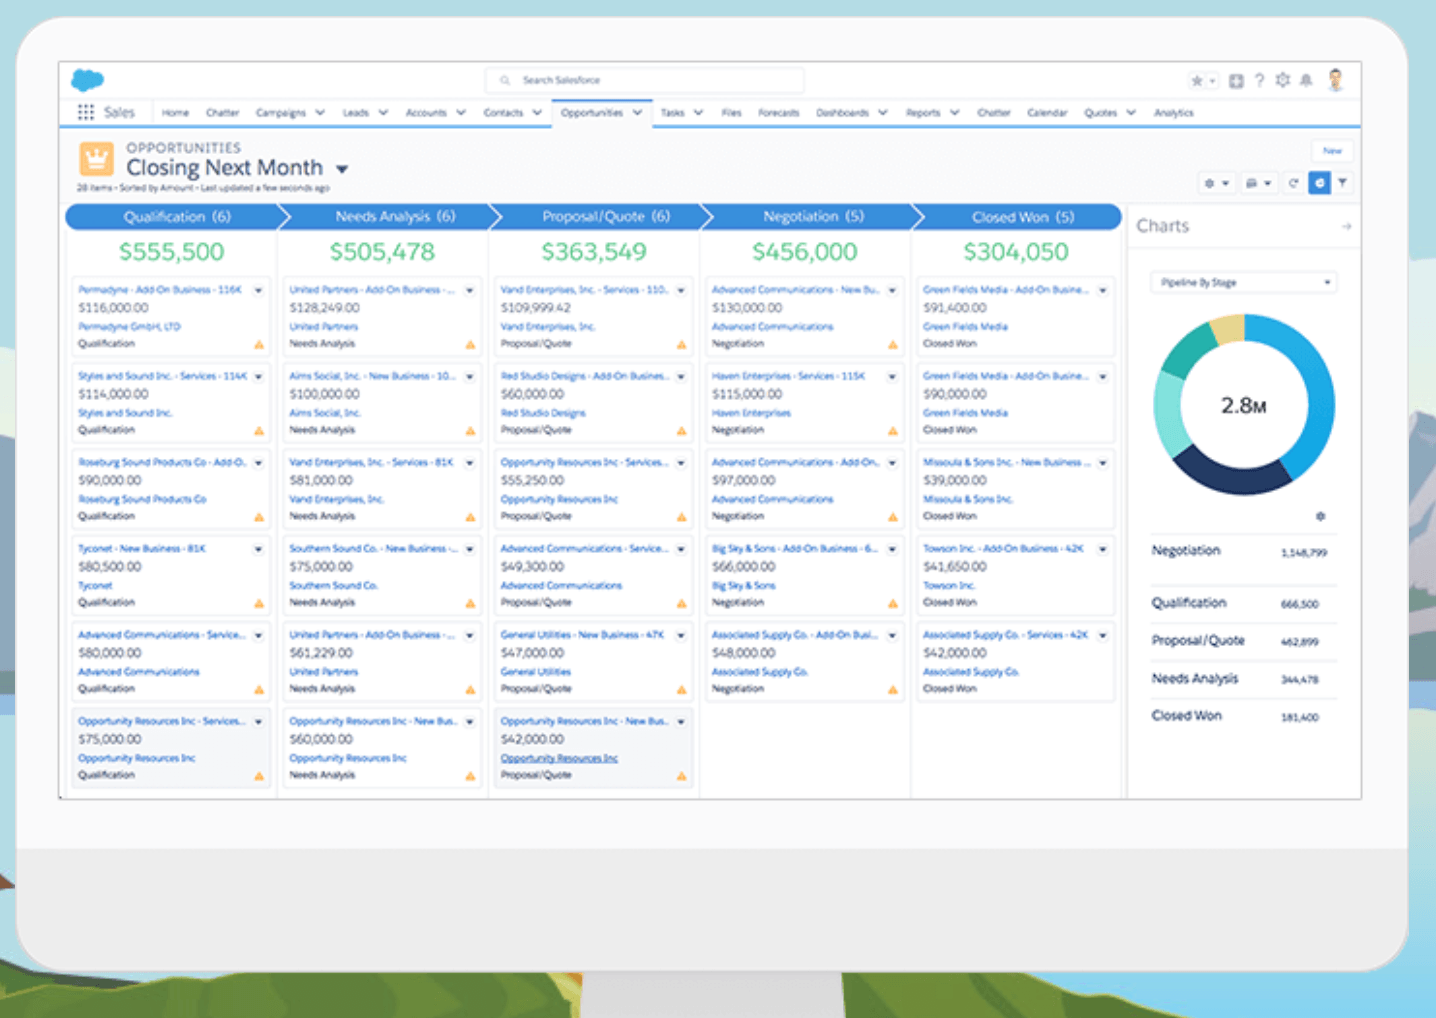
Task: Open actions menu on Towson Inc. card
Action: coord(1102,549)
